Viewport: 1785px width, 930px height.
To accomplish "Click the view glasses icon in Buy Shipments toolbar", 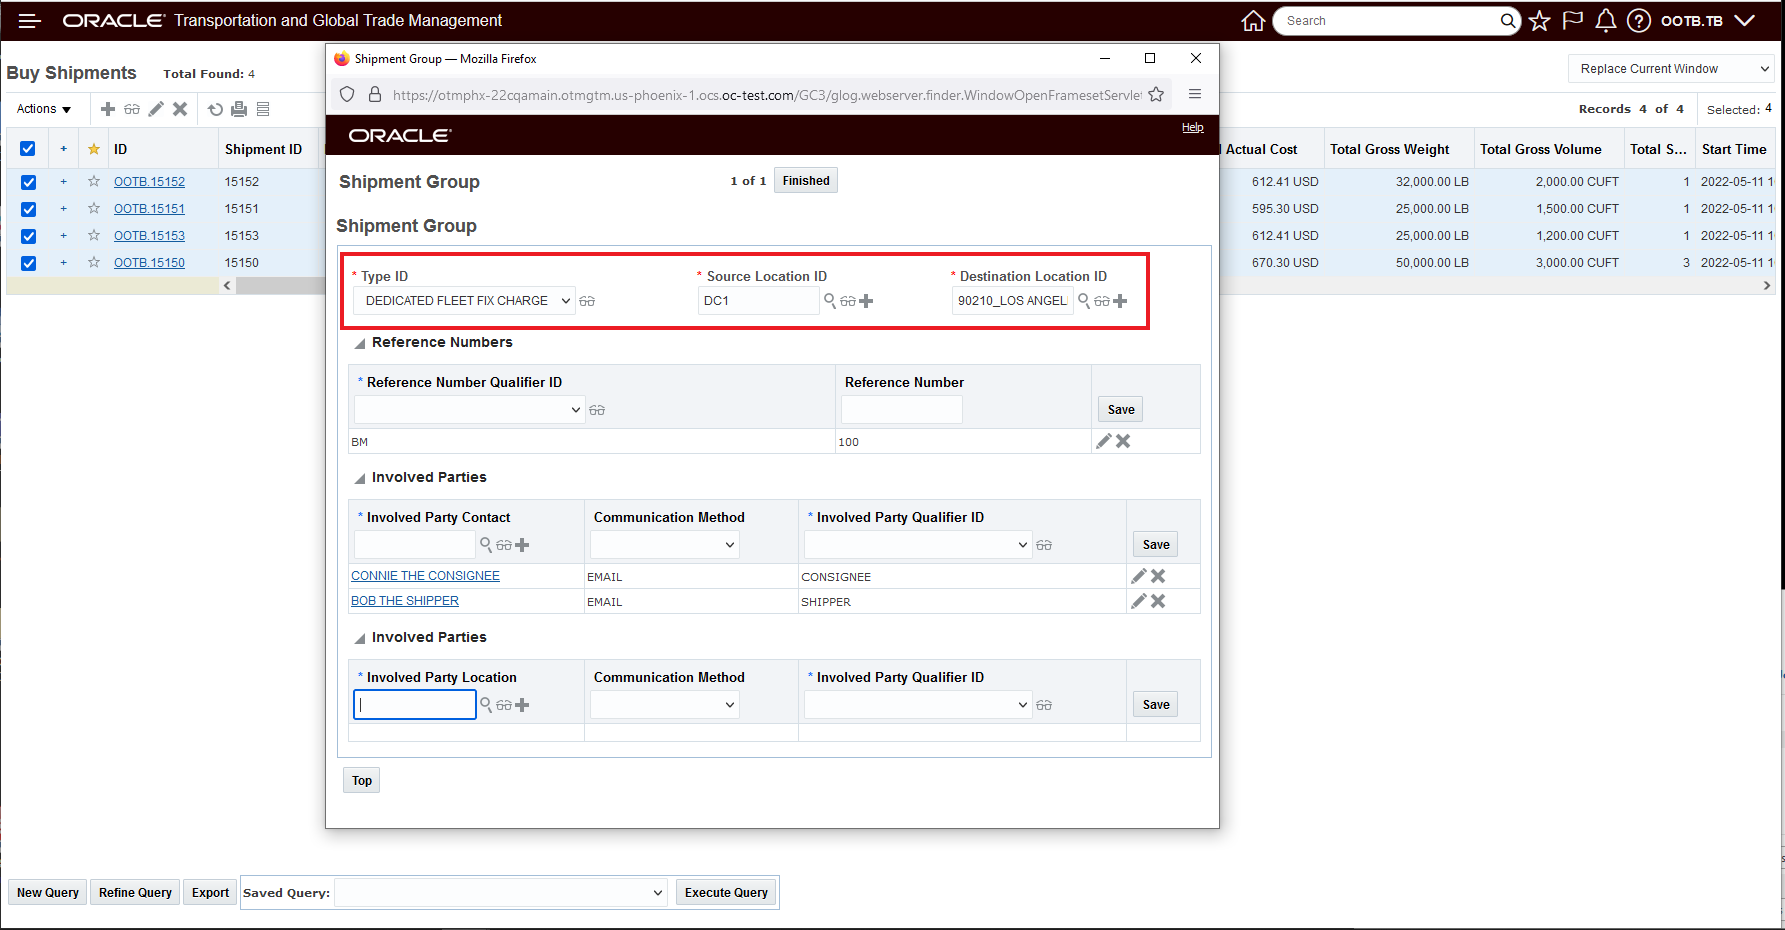I will coord(132,109).
